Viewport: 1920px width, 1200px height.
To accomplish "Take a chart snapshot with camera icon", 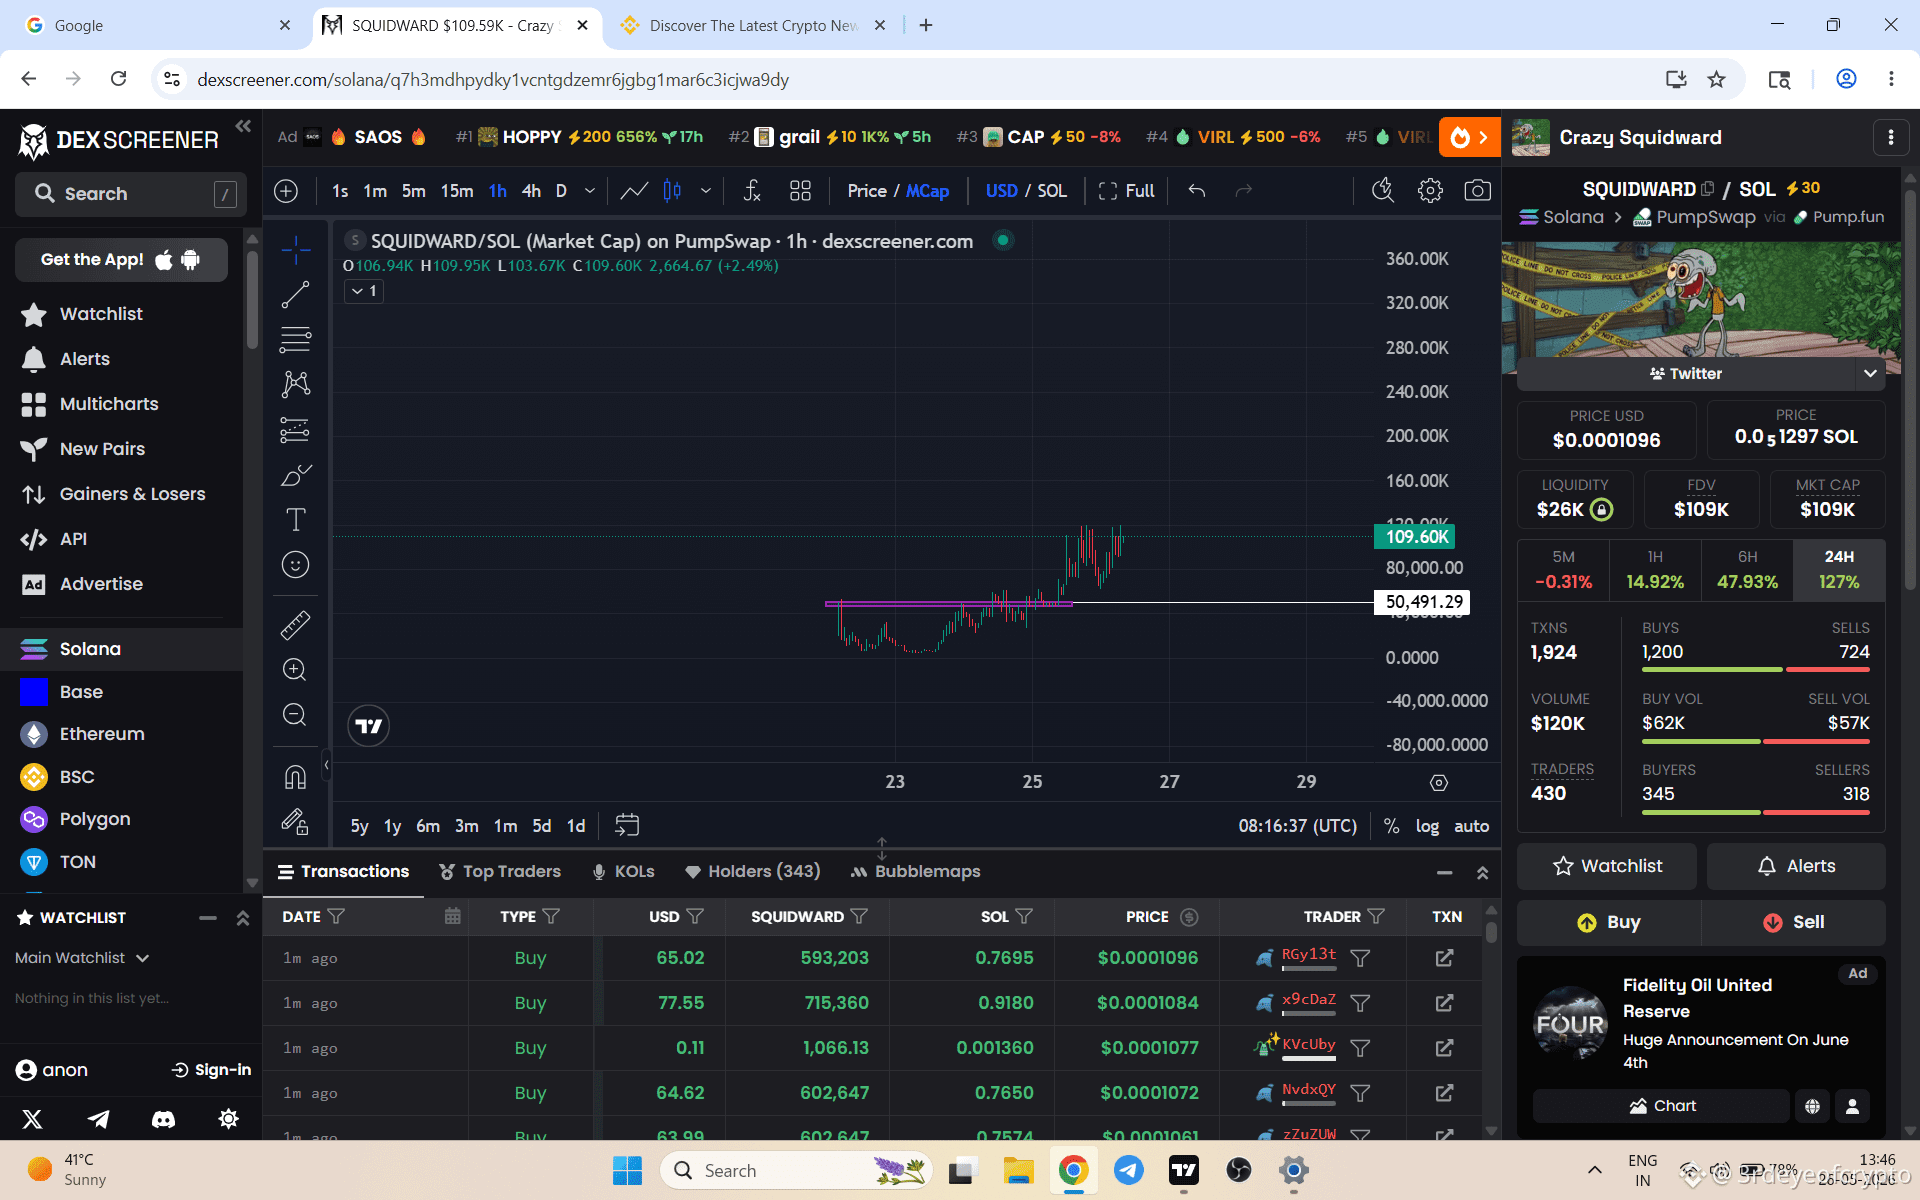I will 1477,191.
